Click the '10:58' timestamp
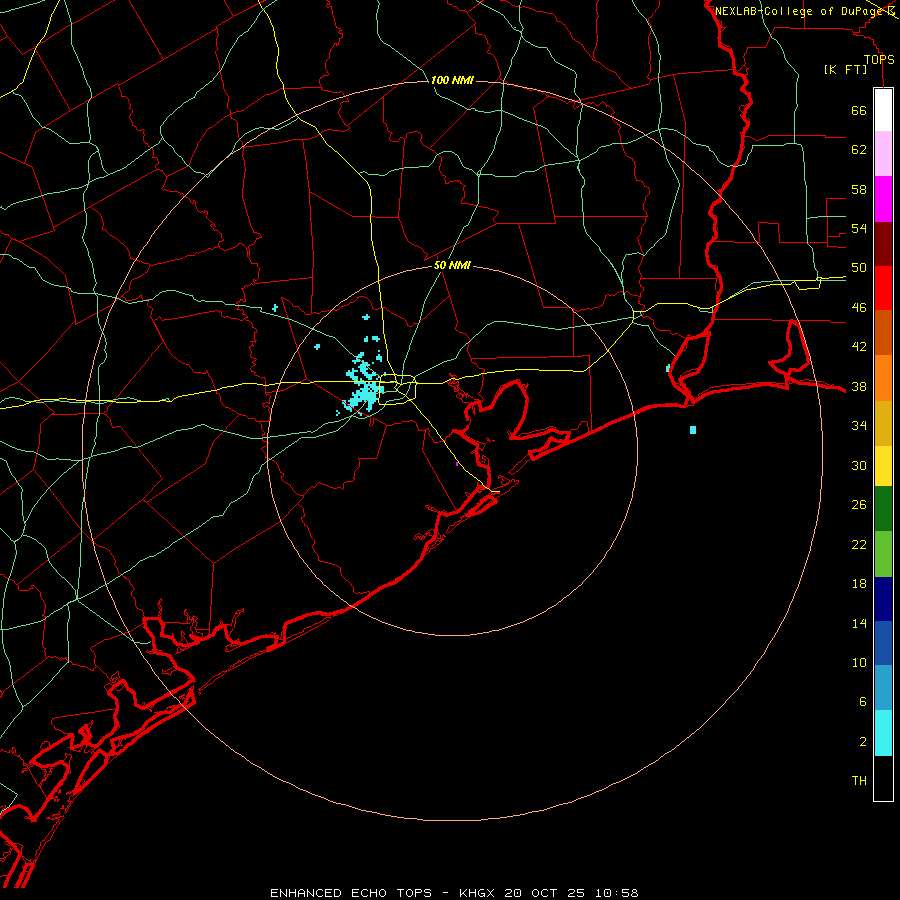 [x=615, y=893]
